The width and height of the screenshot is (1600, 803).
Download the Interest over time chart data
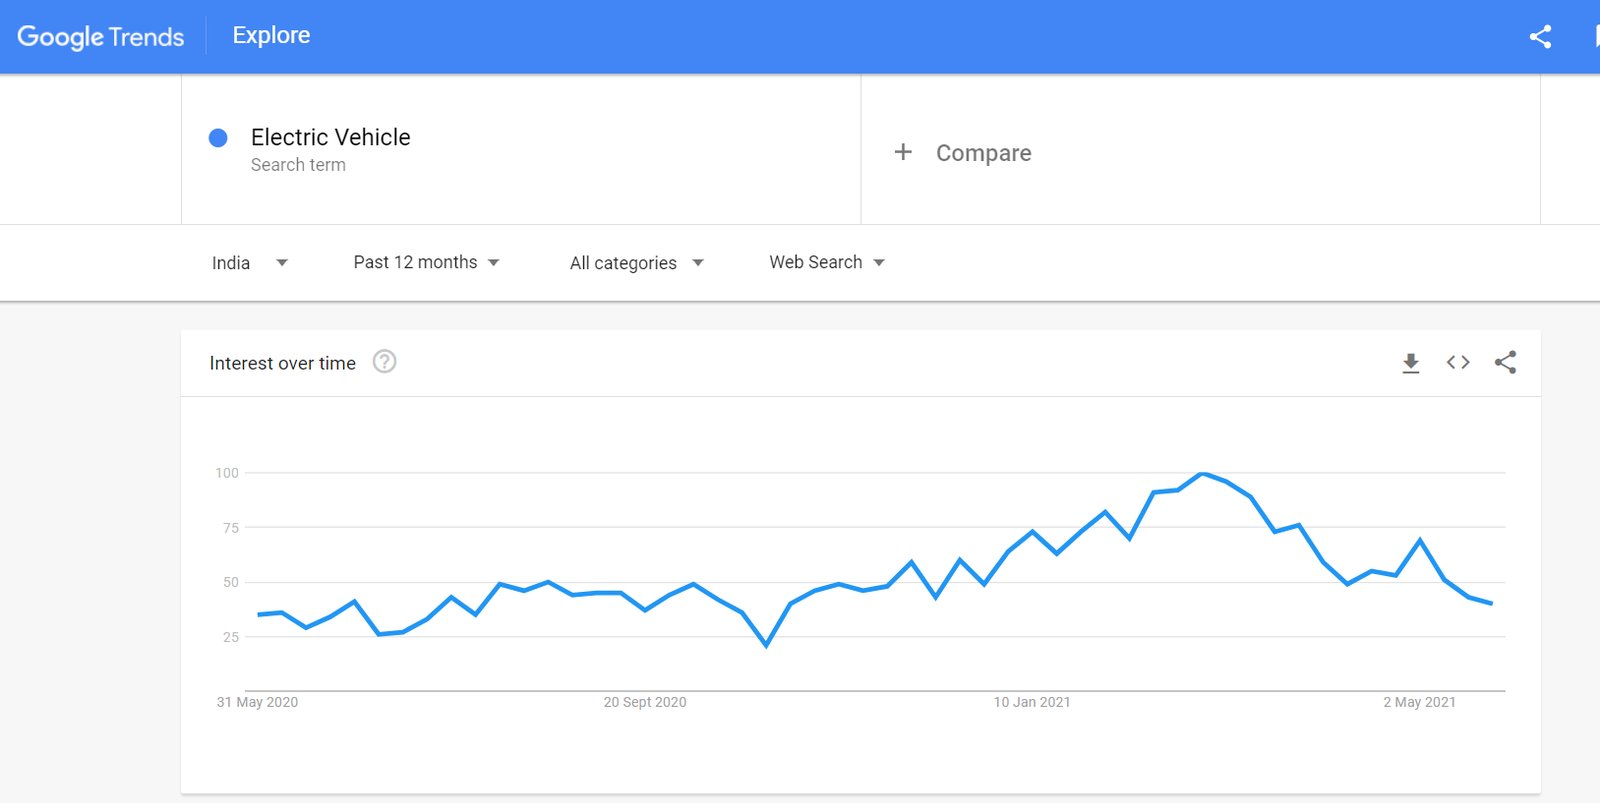click(1410, 362)
